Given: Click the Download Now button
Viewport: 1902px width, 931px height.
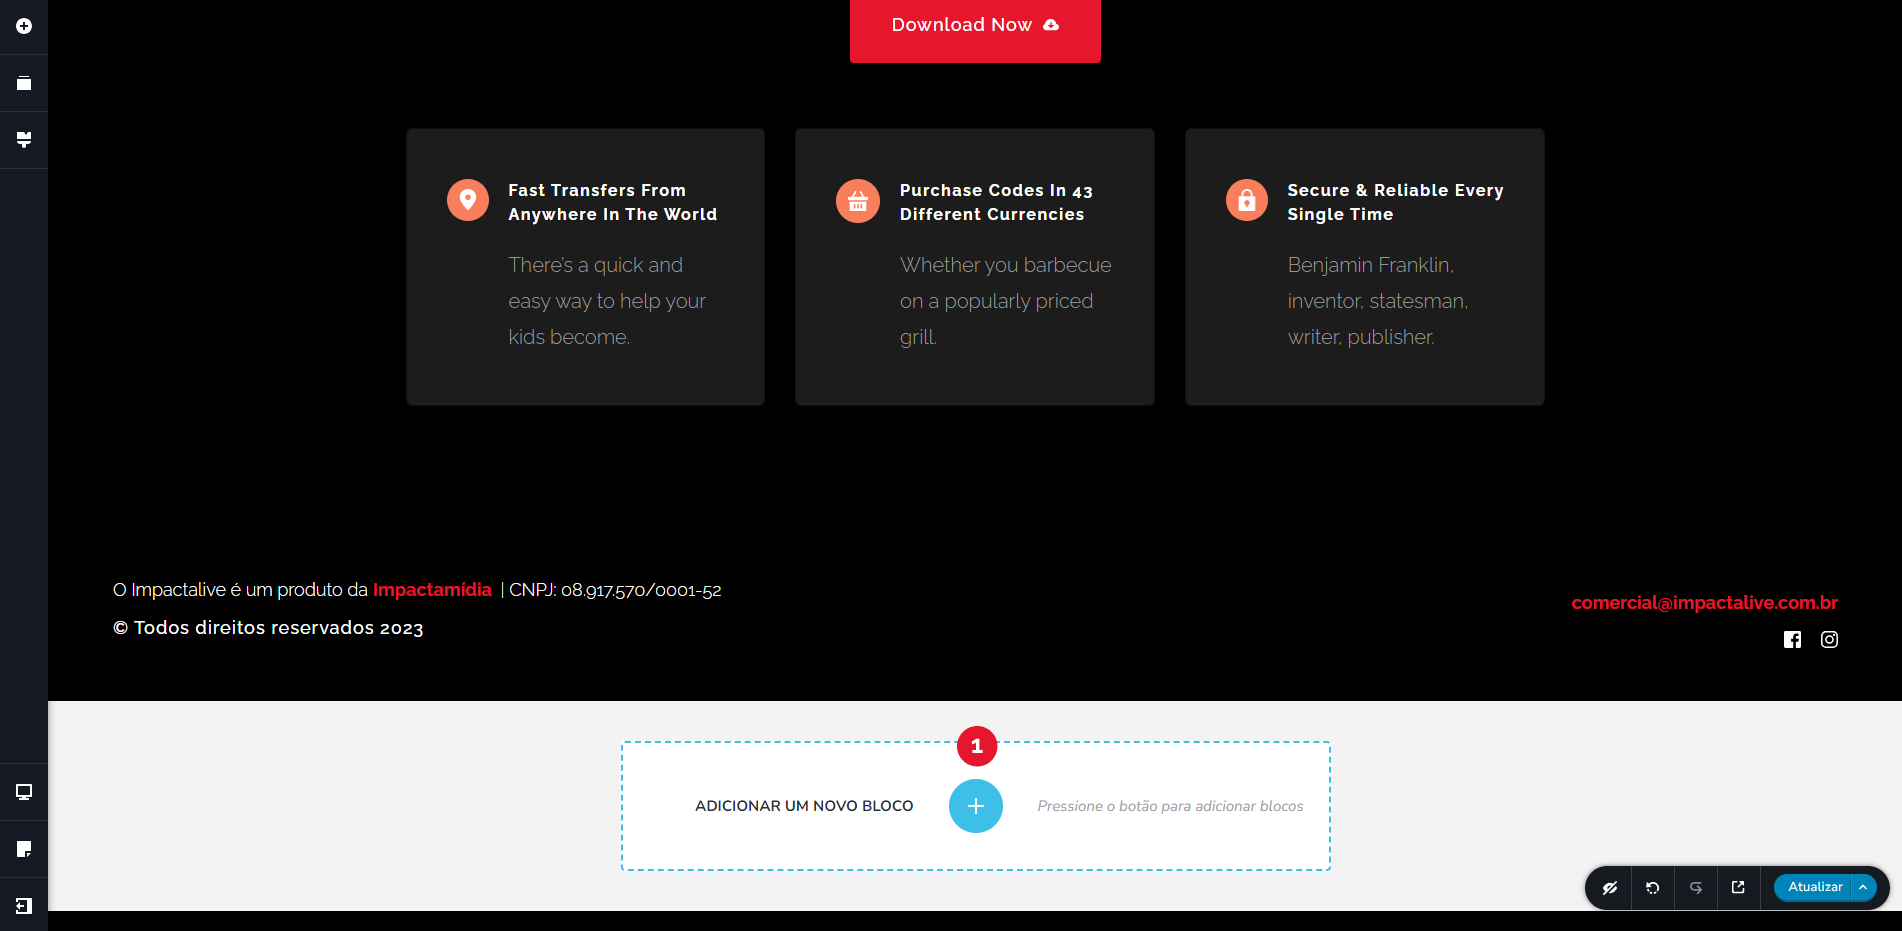Looking at the screenshot, I should pyautogui.click(x=975, y=26).
